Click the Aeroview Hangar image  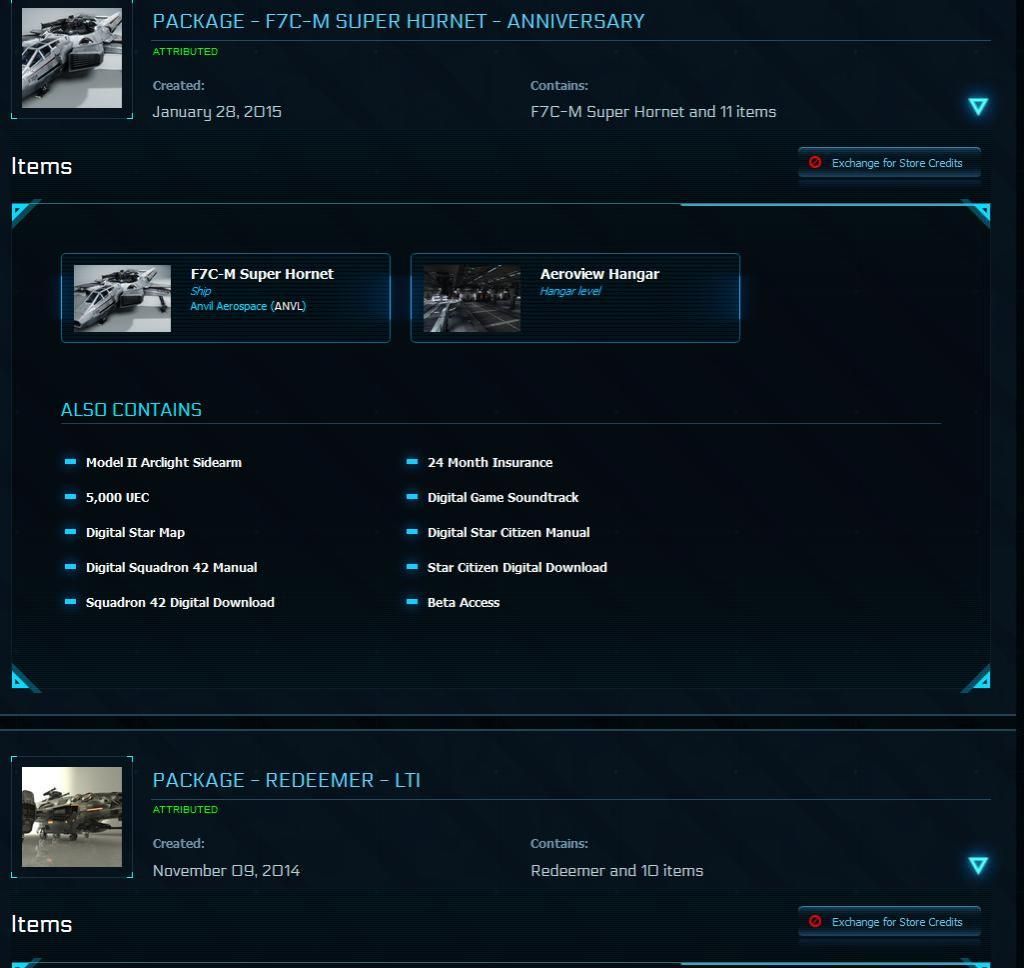[x=471, y=298]
